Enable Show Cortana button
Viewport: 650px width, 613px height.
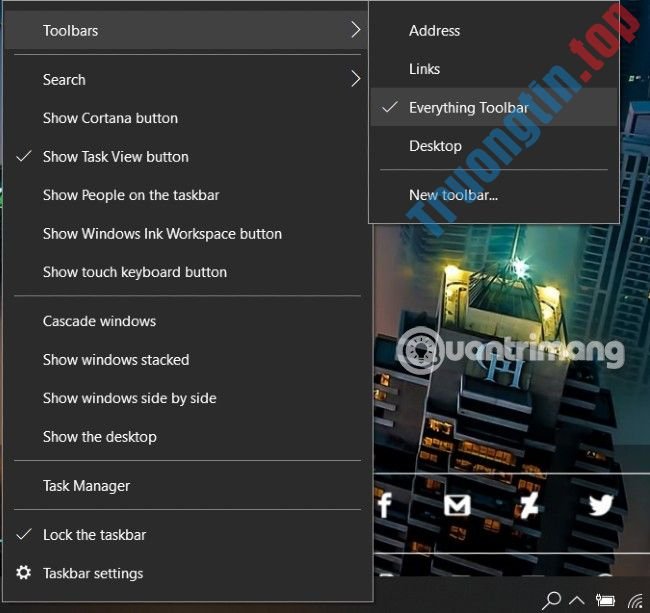point(187,118)
